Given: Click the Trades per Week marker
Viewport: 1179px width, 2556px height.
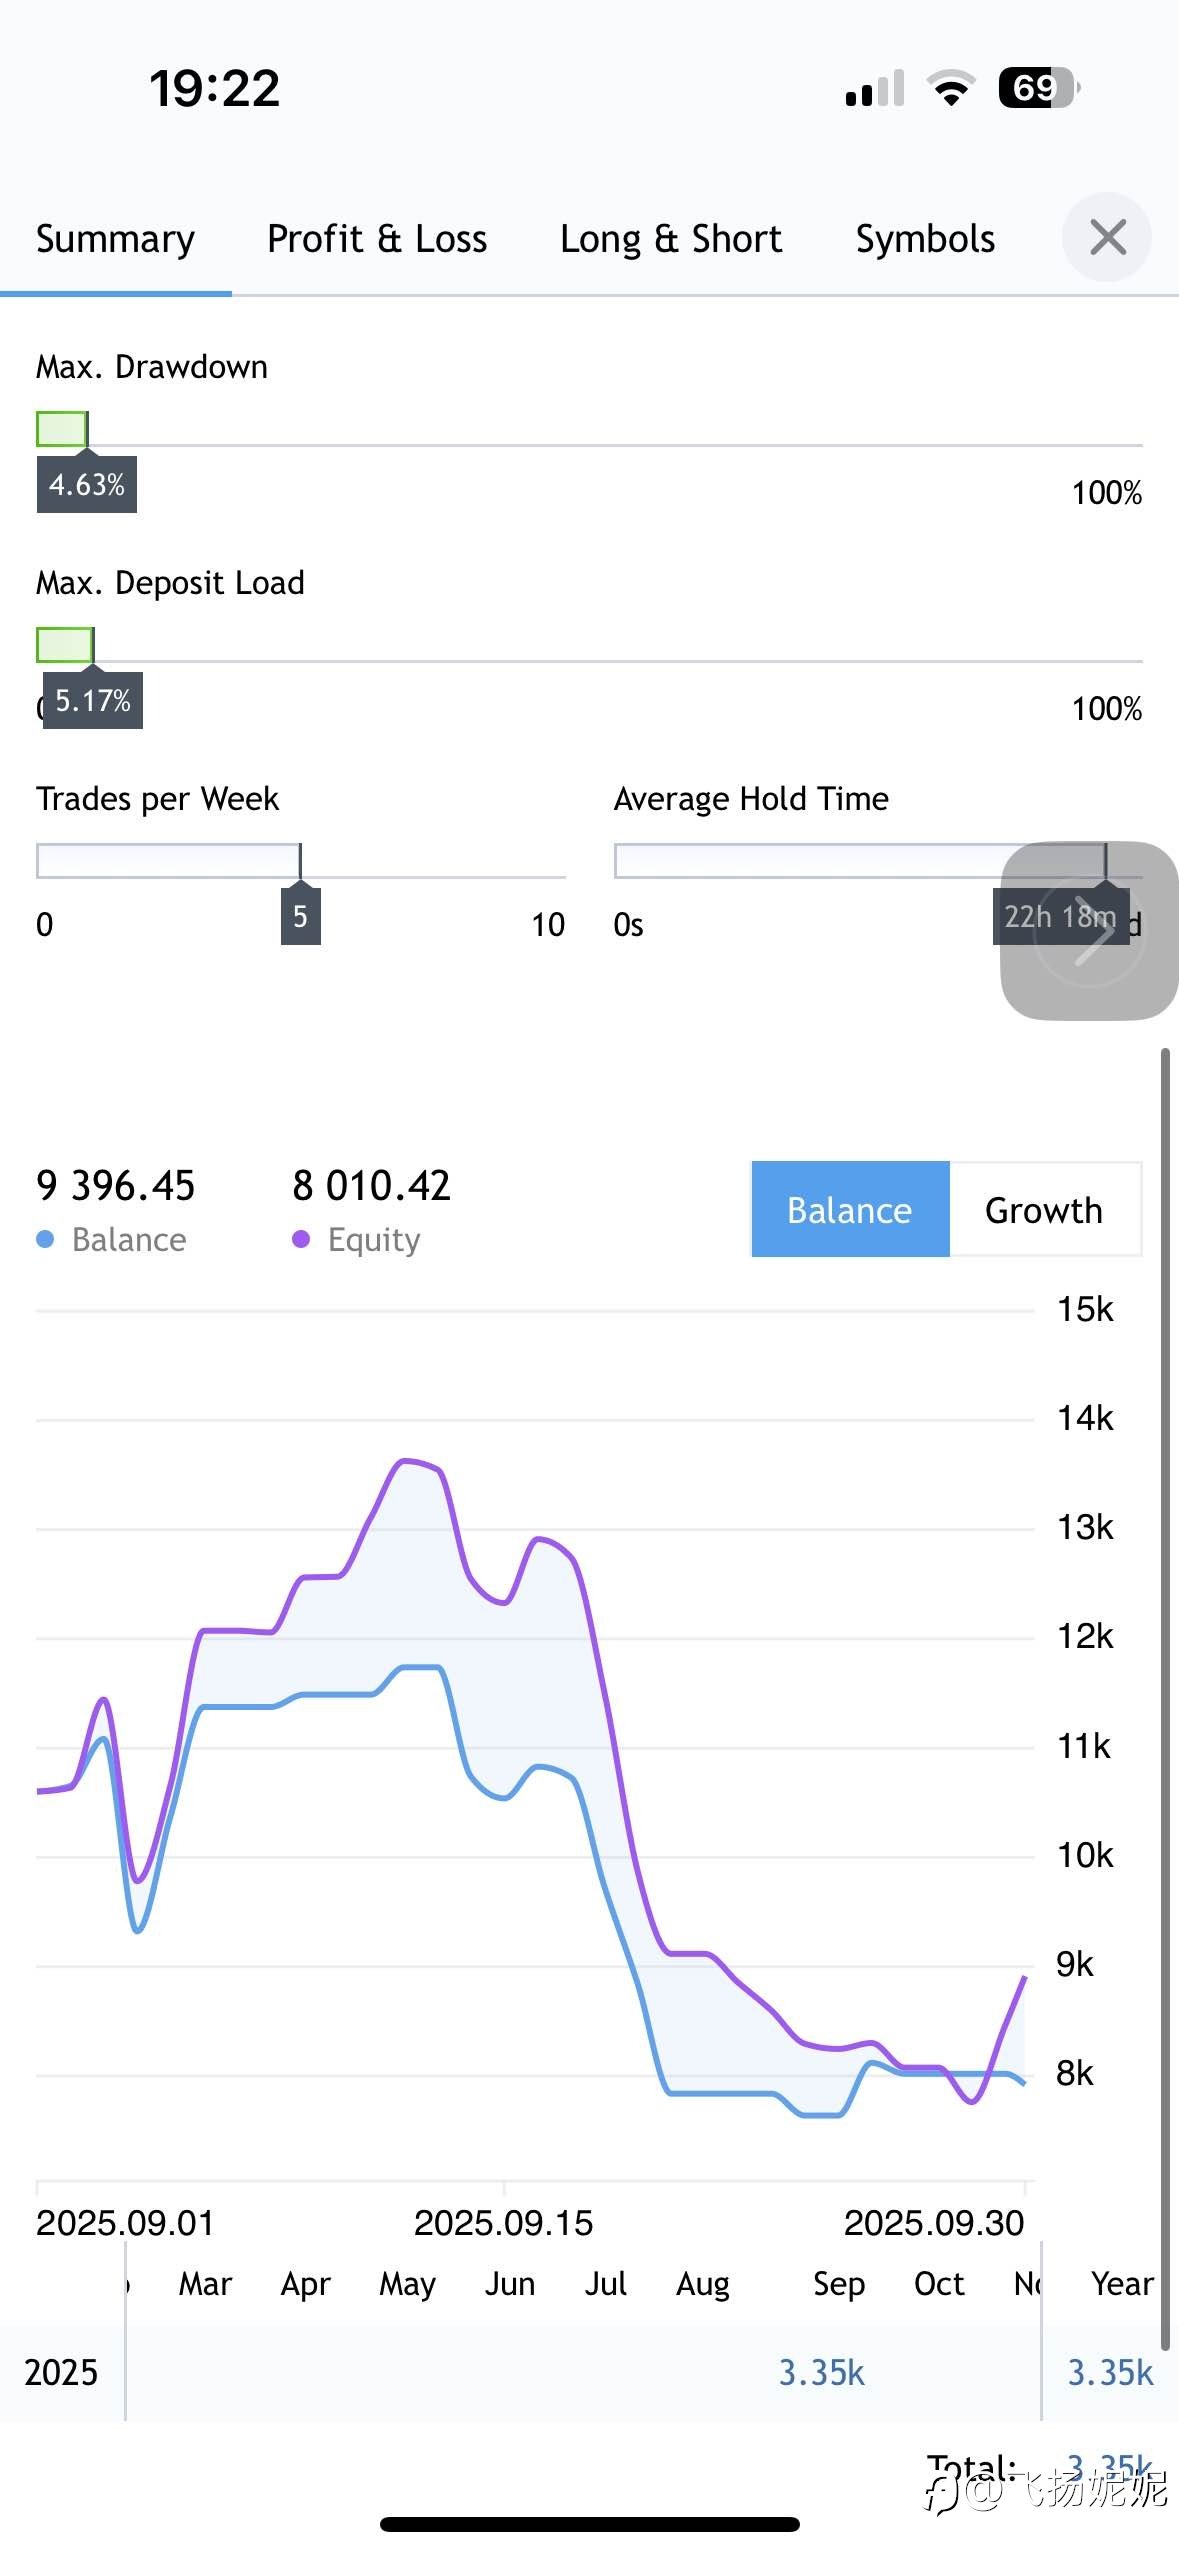Looking at the screenshot, I should coord(300,916).
